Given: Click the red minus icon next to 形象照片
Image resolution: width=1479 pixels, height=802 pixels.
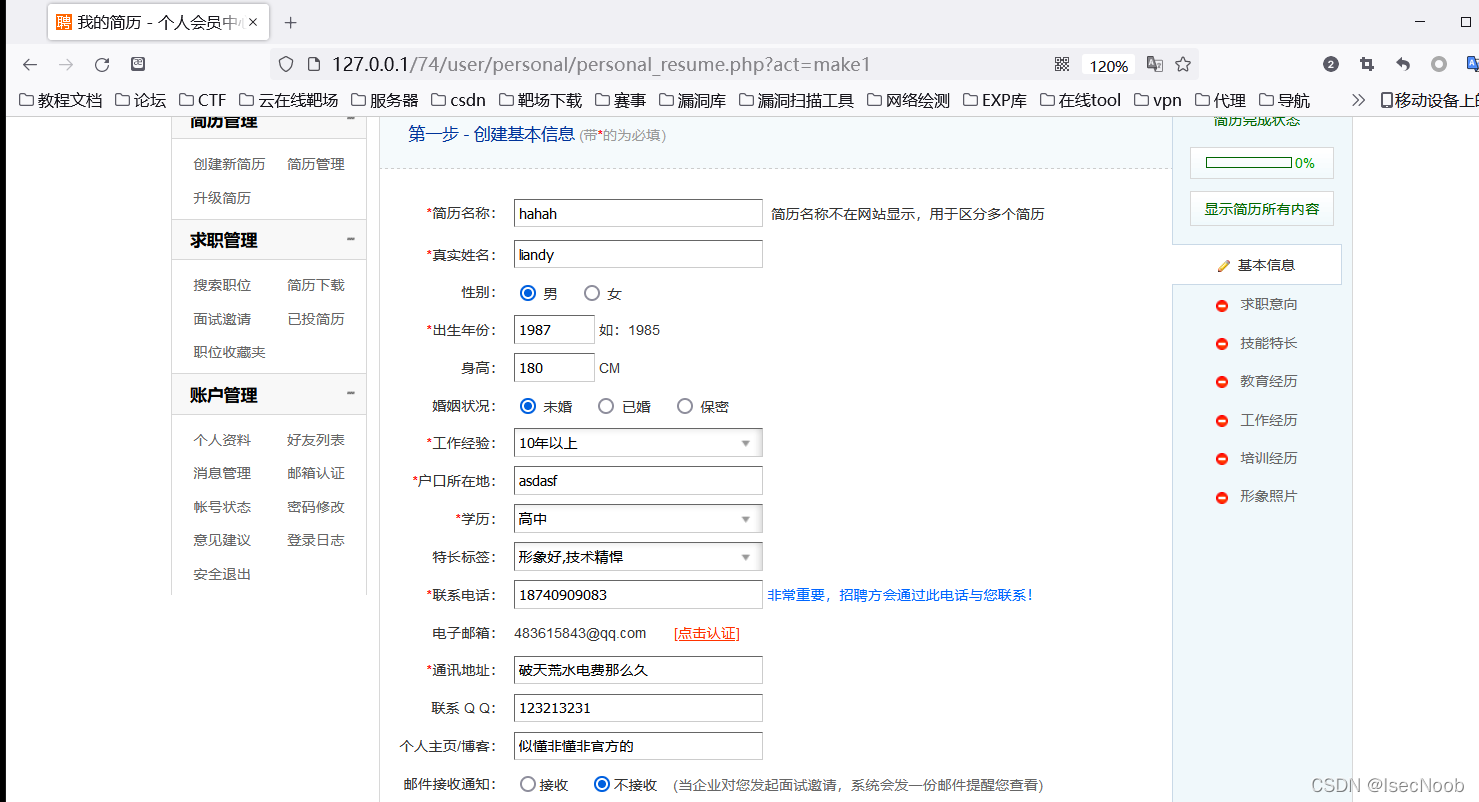Looking at the screenshot, I should pos(1221,496).
